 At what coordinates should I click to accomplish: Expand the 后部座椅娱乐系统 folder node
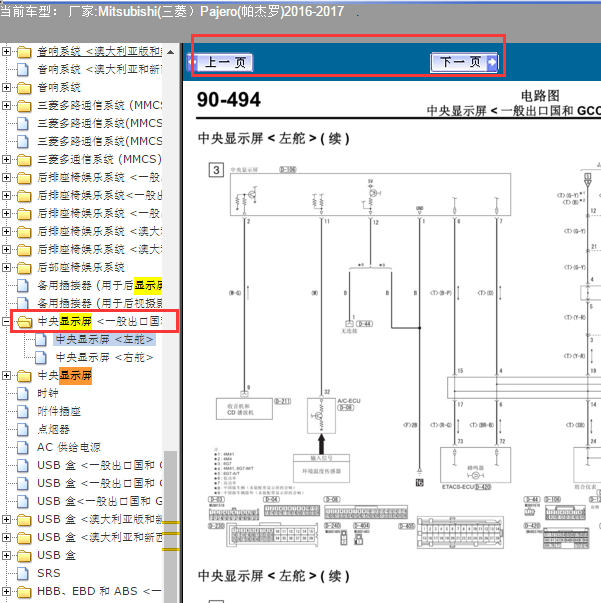coord(6,267)
